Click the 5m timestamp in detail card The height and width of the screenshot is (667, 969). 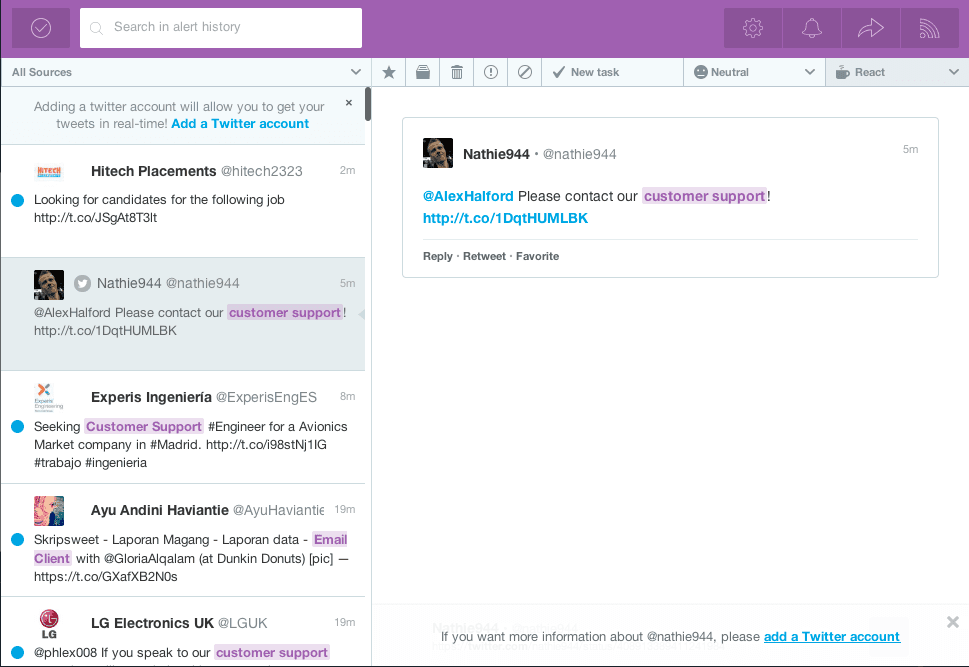[910, 149]
